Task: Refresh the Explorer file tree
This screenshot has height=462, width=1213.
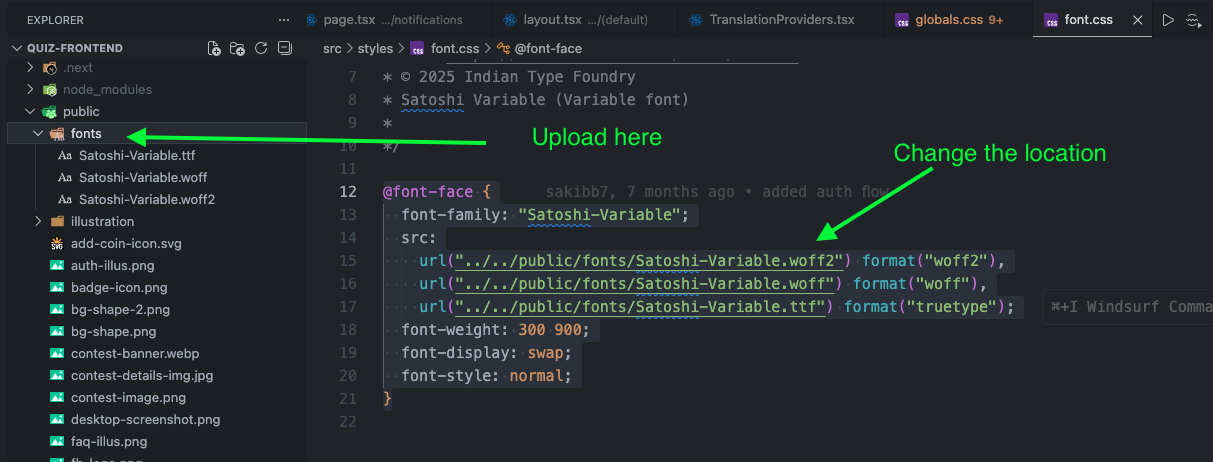Action: click(261, 48)
